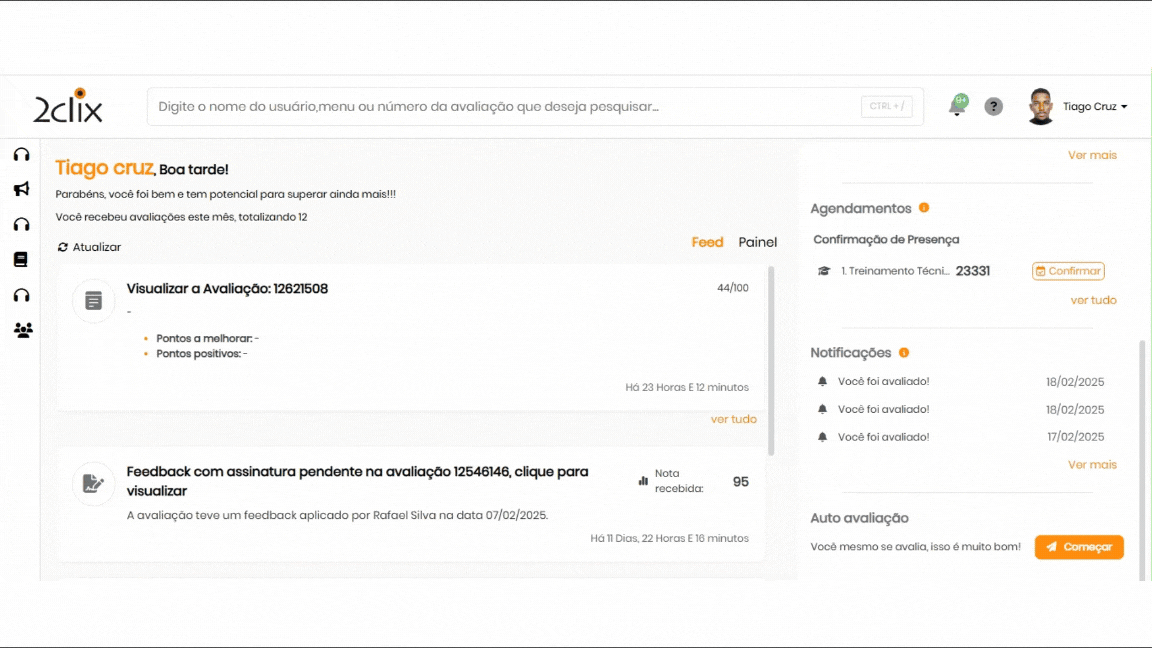Click the 2clix logo

68,106
